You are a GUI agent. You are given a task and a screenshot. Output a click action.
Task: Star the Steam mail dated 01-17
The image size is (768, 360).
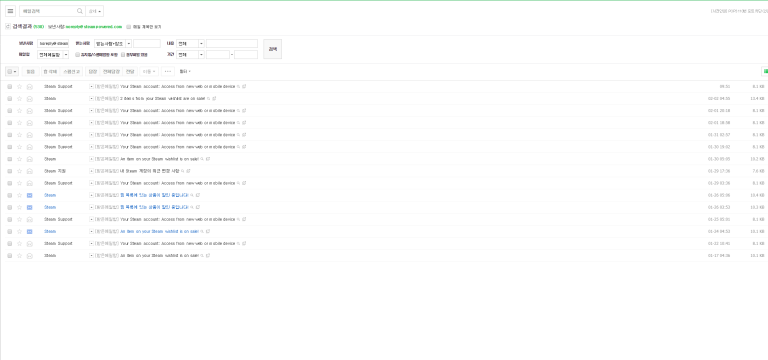[x=20, y=256]
